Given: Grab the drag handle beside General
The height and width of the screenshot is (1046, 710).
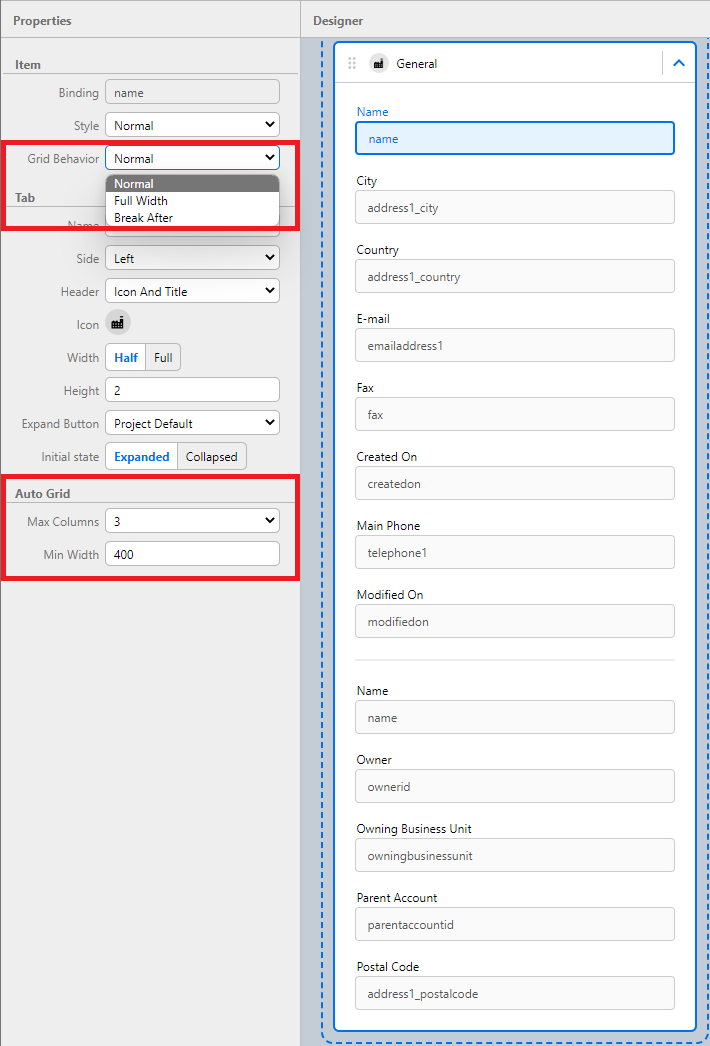Looking at the screenshot, I should (x=352, y=63).
